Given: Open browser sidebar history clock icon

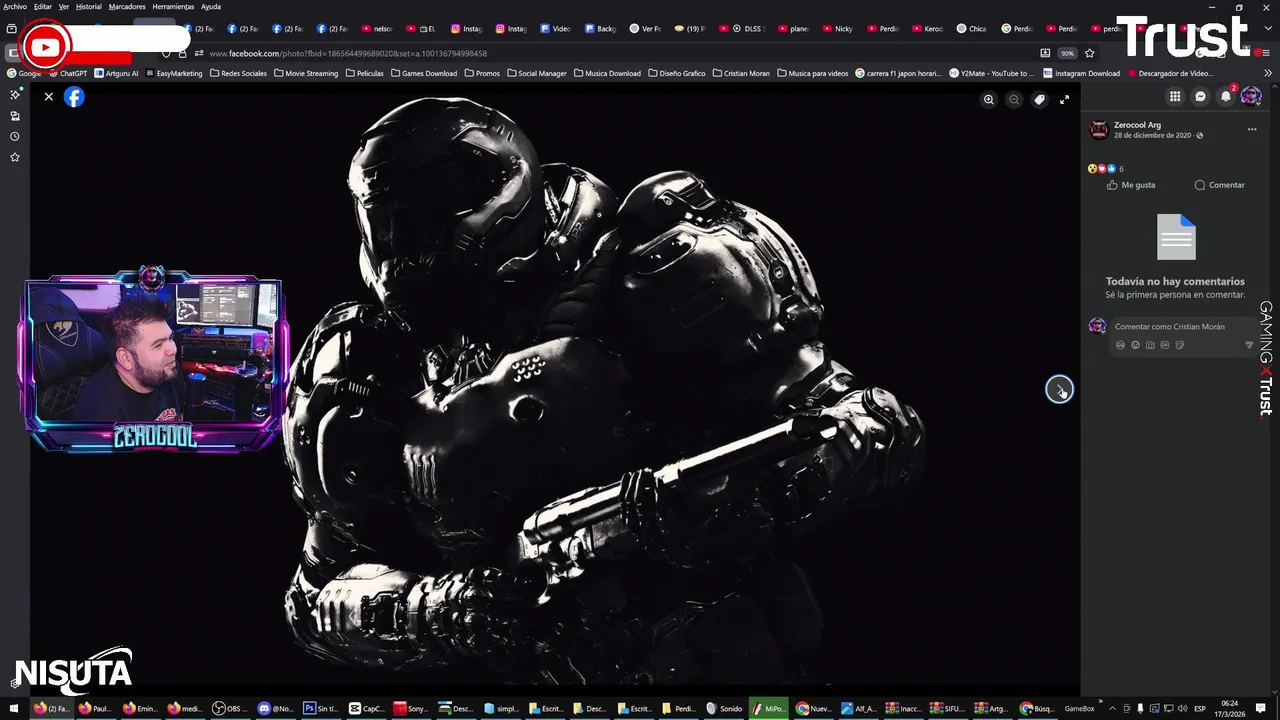Looking at the screenshot, I should (14, 136).
